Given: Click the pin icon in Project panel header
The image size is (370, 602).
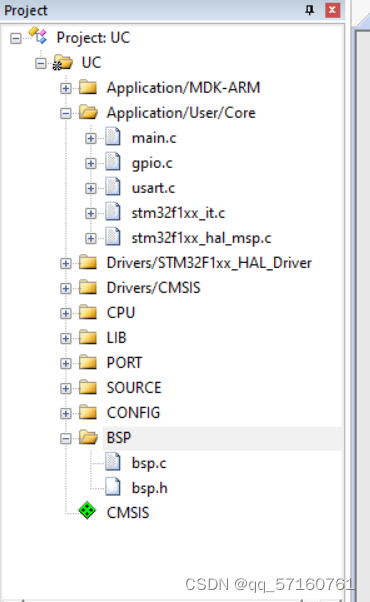Looking at the screenshot, I should click(x=309, y=10).
